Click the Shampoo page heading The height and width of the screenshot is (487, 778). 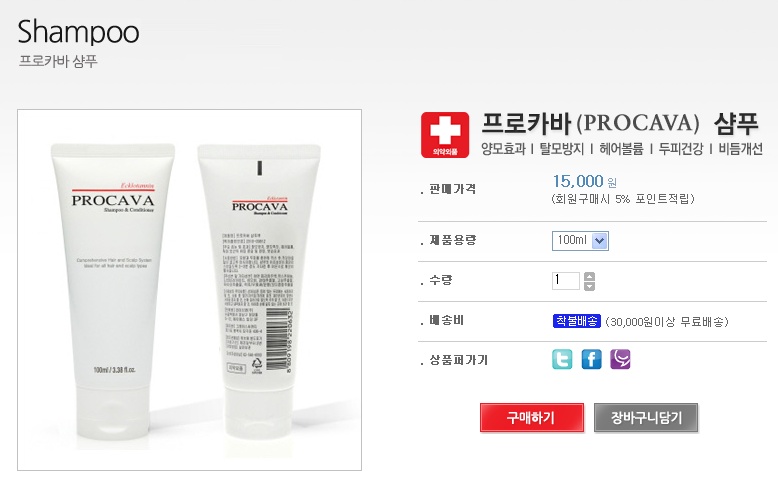(x=78, y=32)
